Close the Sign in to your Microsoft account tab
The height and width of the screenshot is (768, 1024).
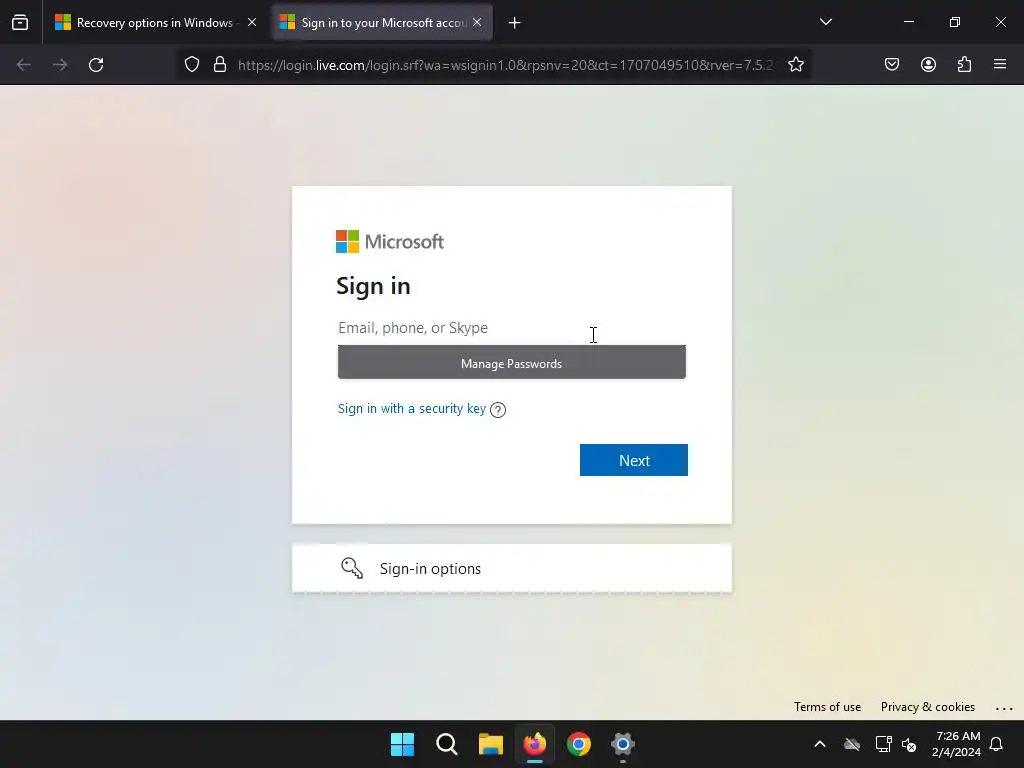pyautogui.click(x=477, y=22)
